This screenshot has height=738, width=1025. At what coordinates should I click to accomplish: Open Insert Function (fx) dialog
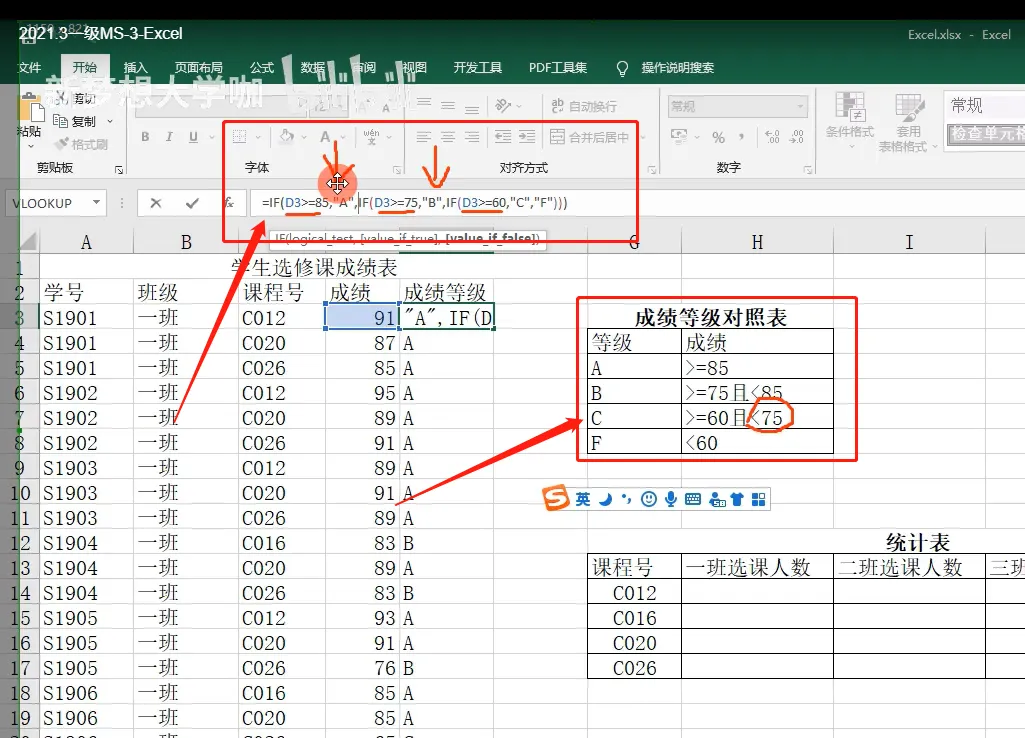(229, 203)
